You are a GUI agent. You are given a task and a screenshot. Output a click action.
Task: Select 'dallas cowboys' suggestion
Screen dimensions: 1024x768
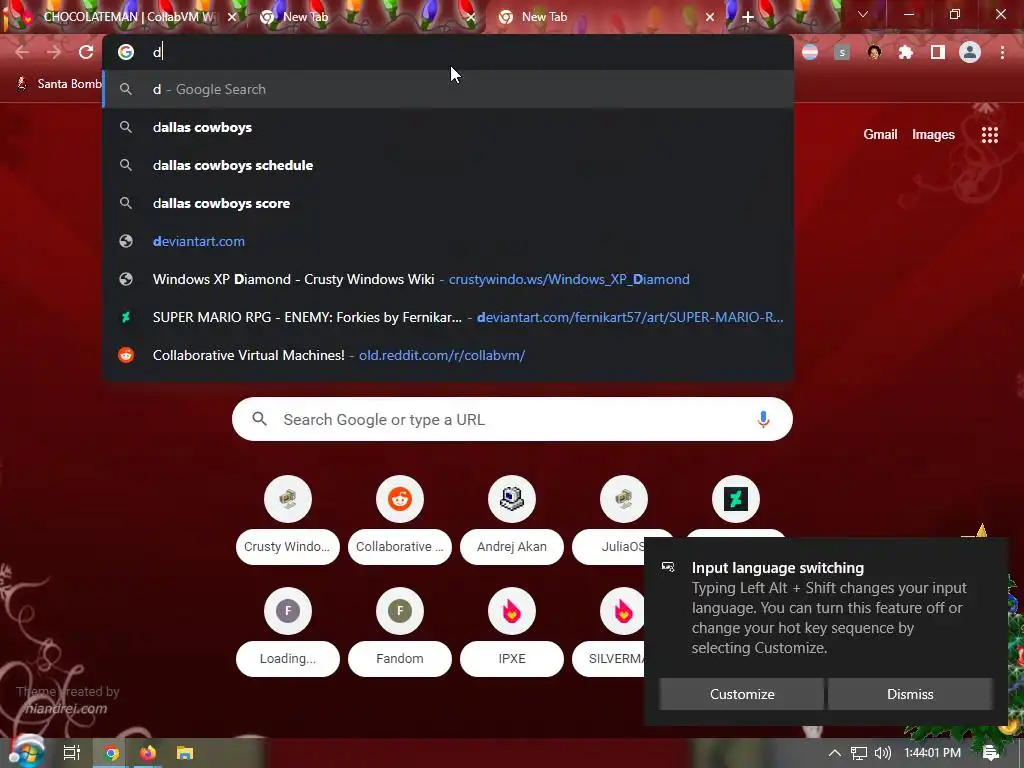[448, 127]
